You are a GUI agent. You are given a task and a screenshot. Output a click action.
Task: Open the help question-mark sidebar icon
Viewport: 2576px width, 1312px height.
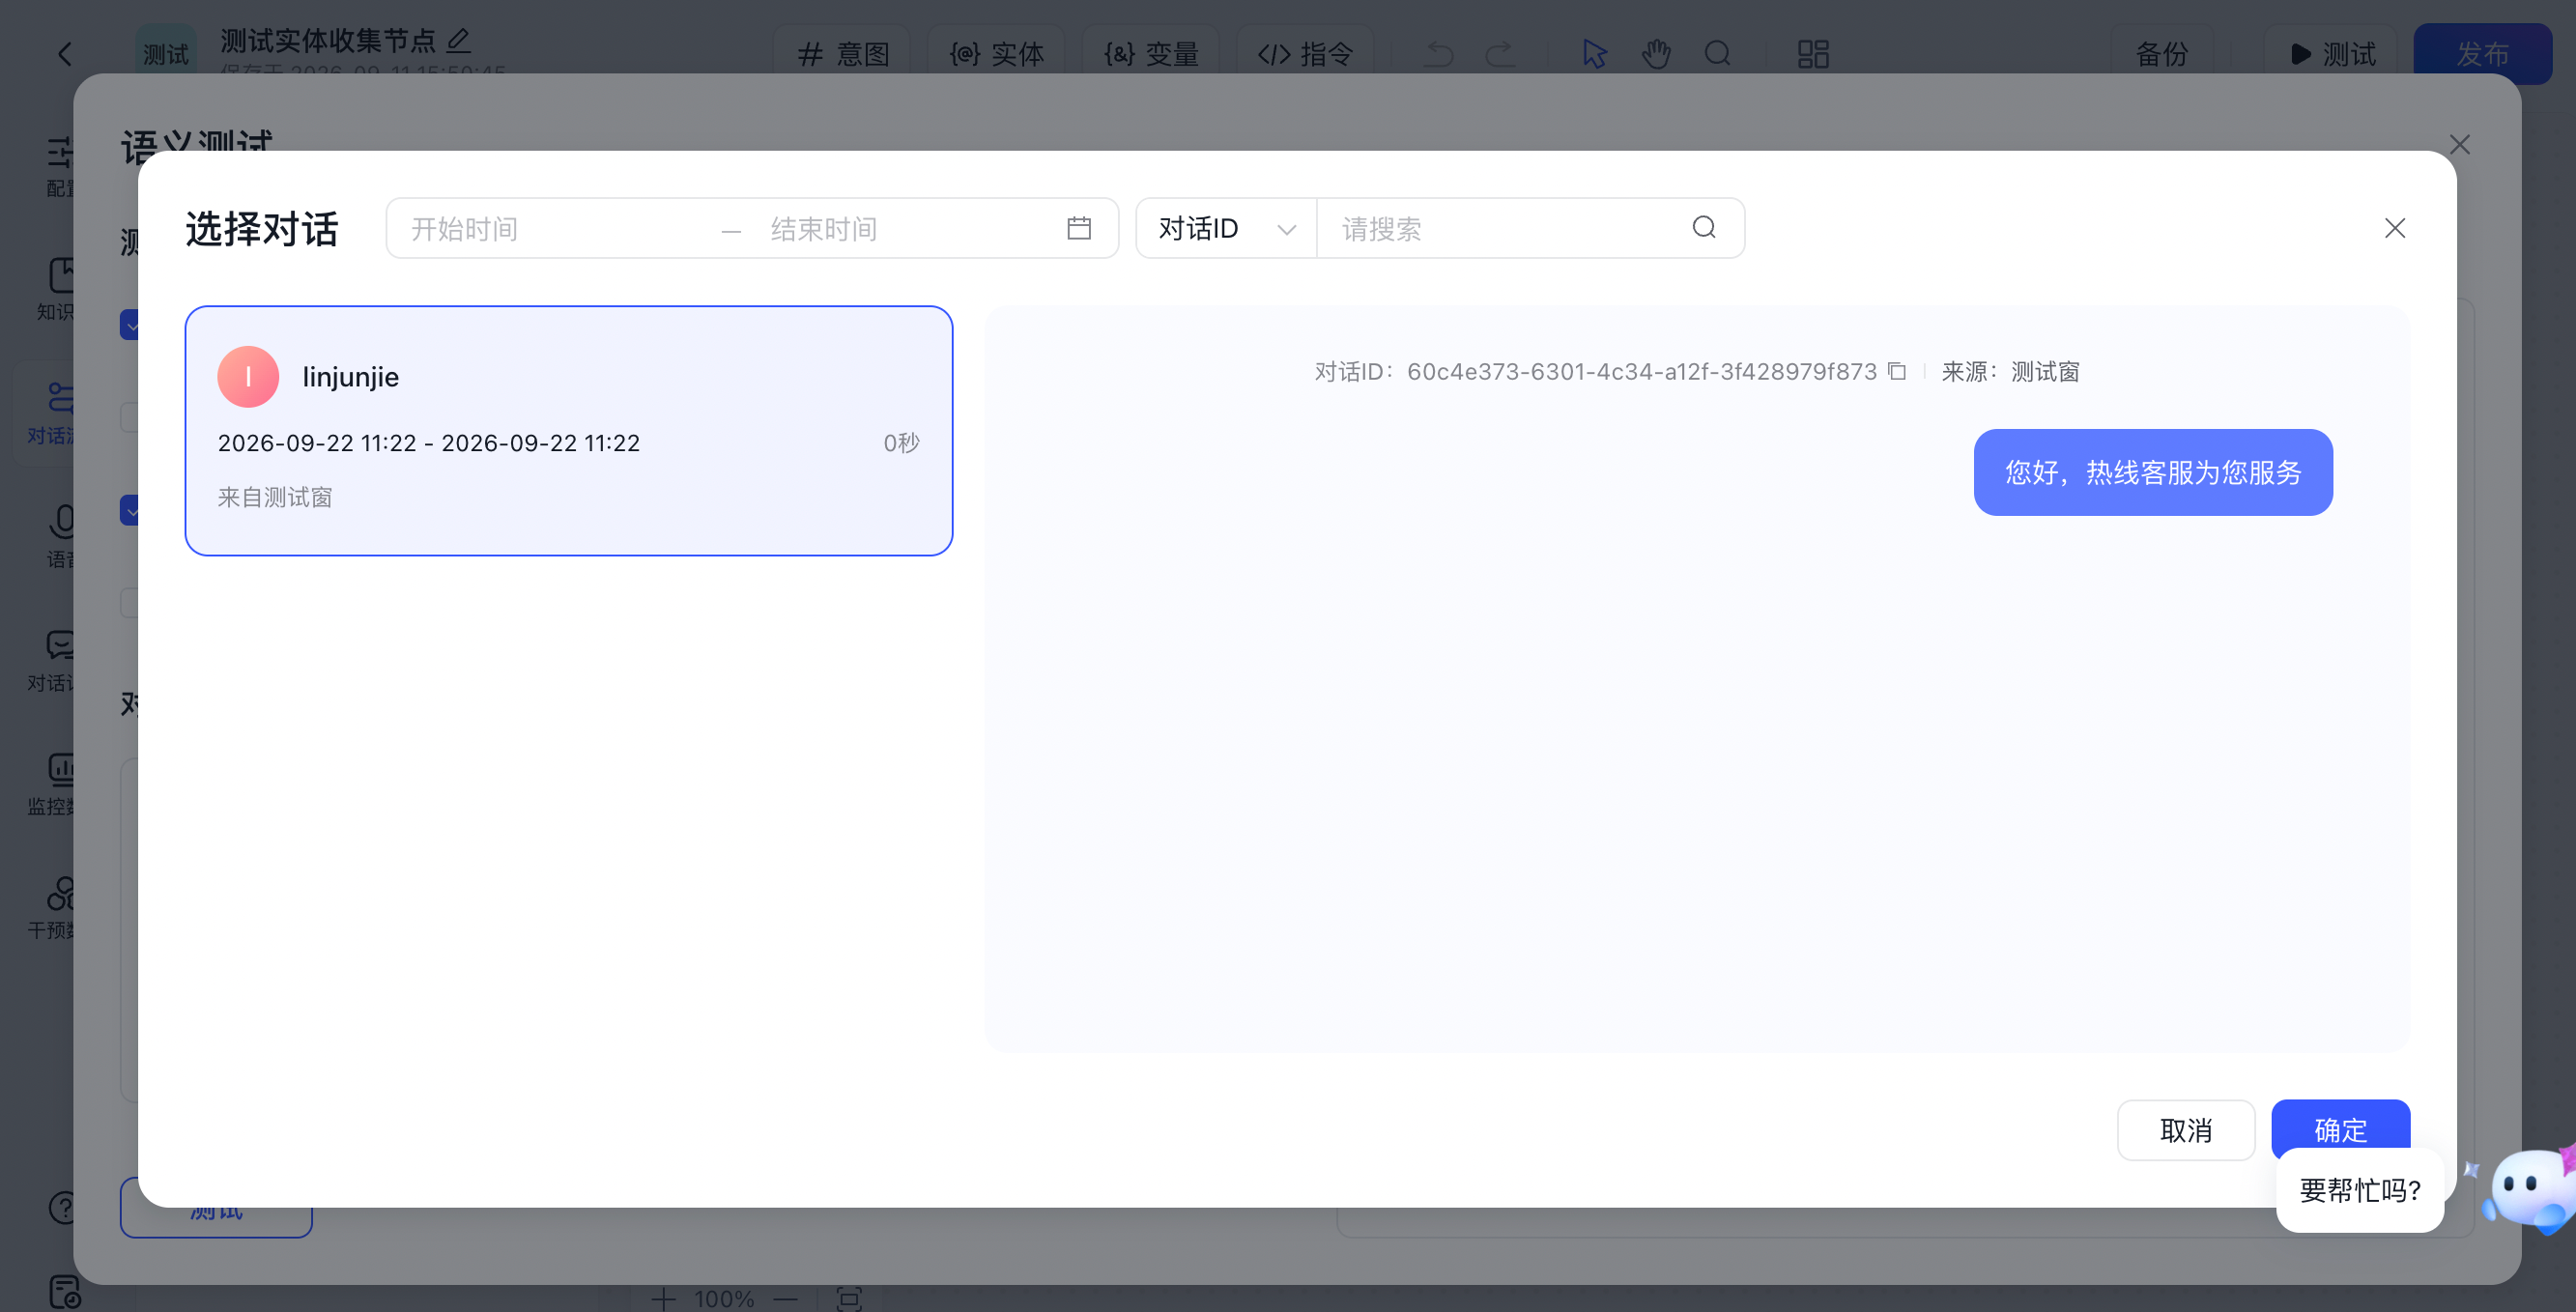pyautogui.click(x=63, y=1207)
